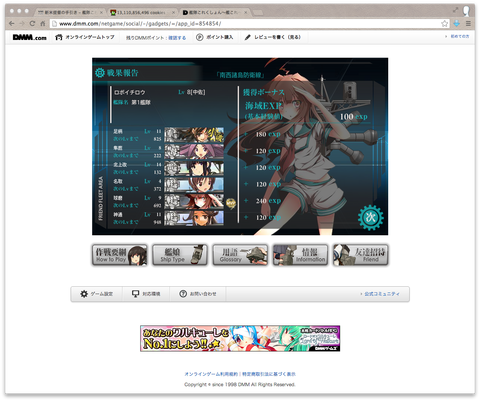
Task: Click the circled P point purchase icon
Action: pos(199,37)
